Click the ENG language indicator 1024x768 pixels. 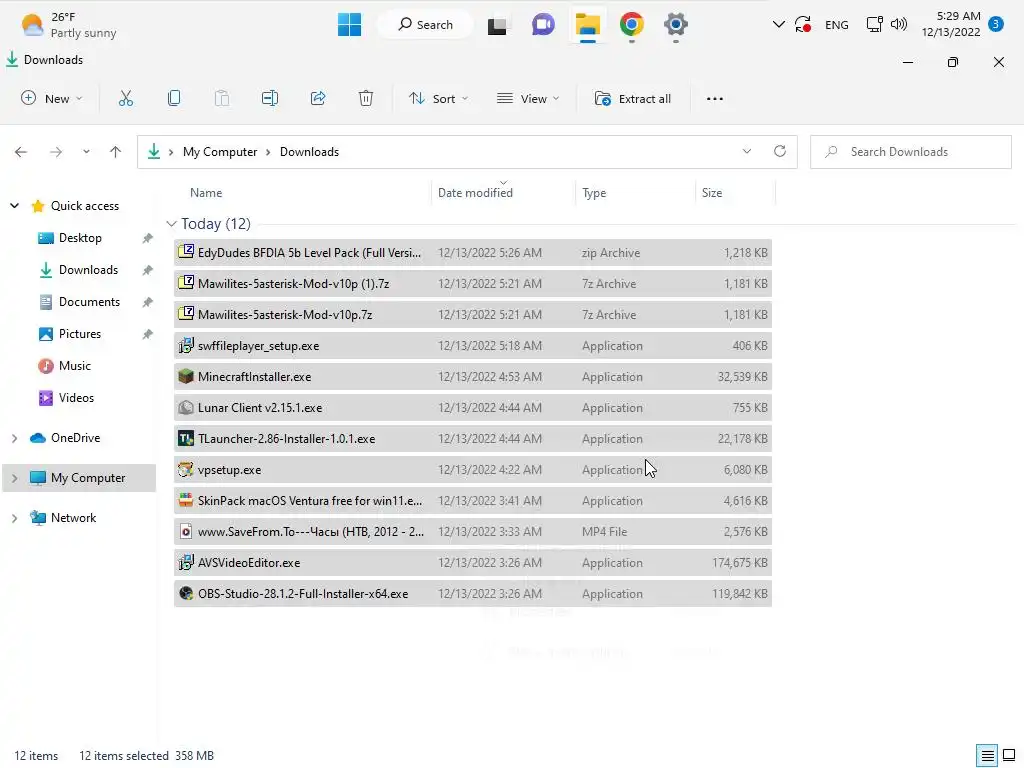837,25
